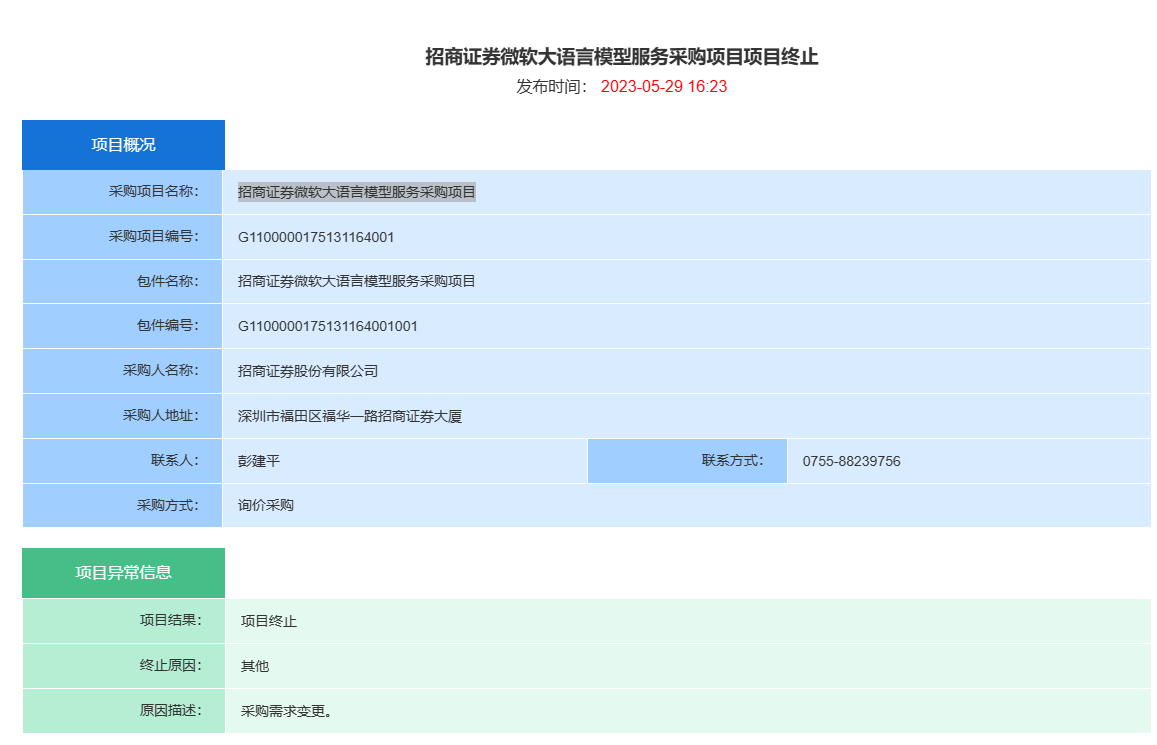The height and width of the screenshot is (745, 1157).
Task: Click the red publish date 2023-05-29 16:23
Action: coord(663,87)
